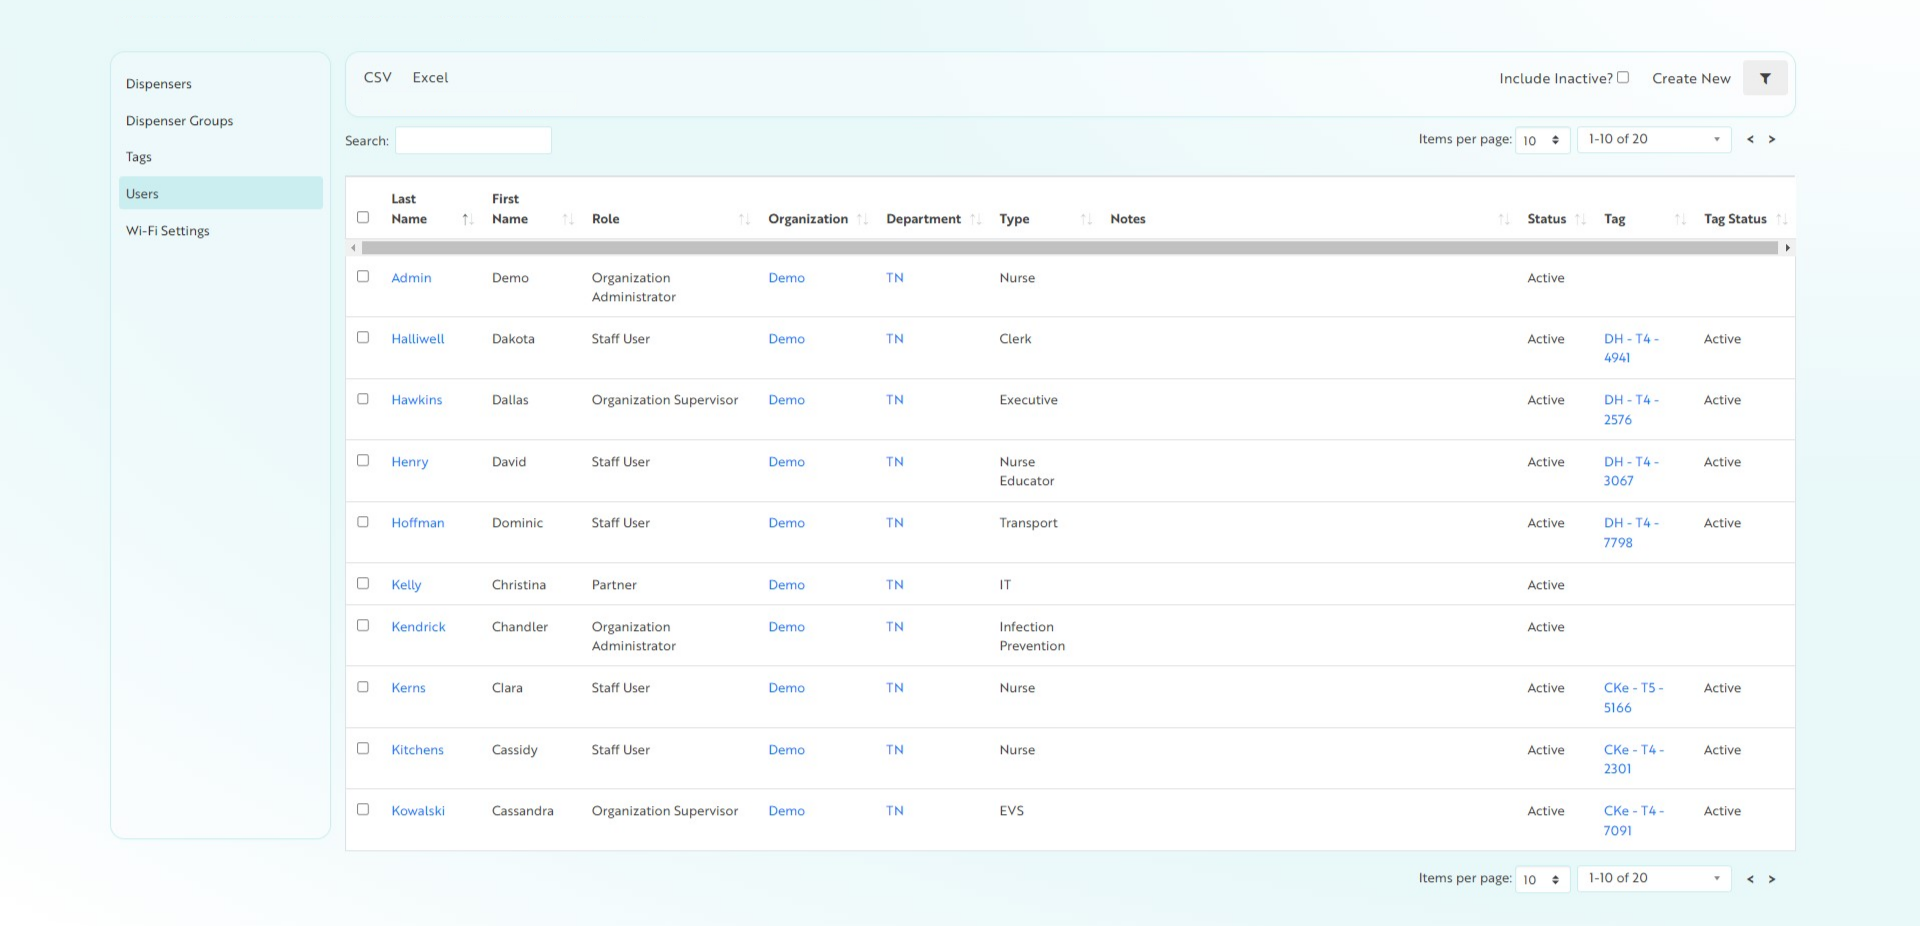Sort table by Department column
This screenshot has height=927, width=1920.
click(x=975, y=219)
